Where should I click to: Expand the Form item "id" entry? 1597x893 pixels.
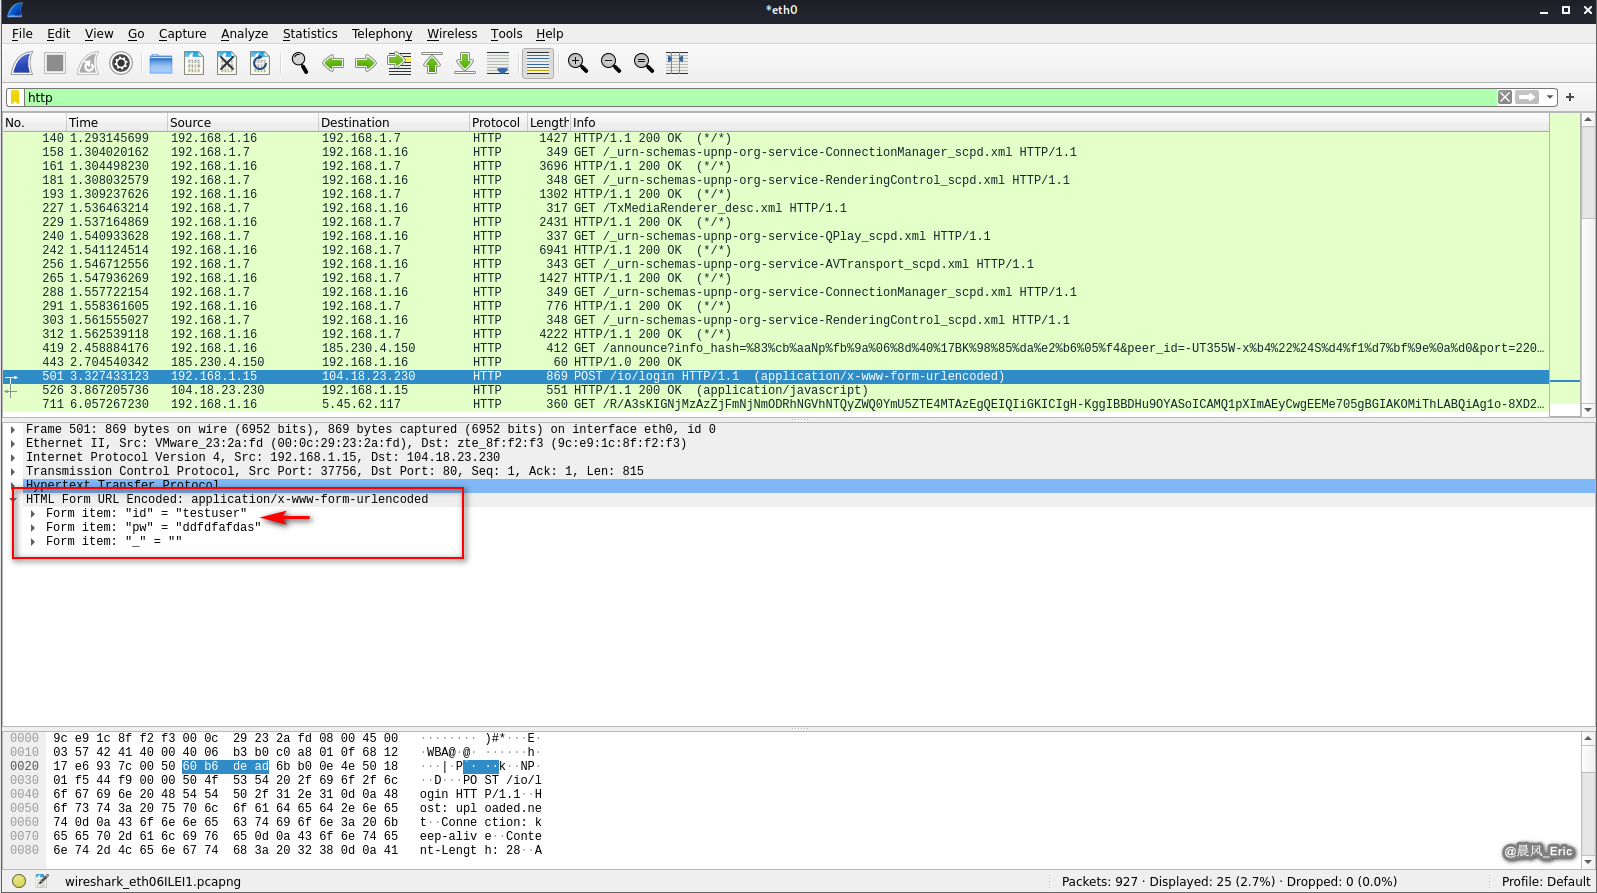point(33,513)
